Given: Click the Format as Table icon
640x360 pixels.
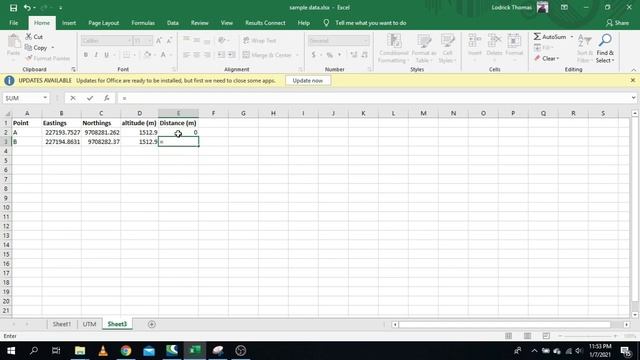Looking at the screenshot, I should 424,41.
